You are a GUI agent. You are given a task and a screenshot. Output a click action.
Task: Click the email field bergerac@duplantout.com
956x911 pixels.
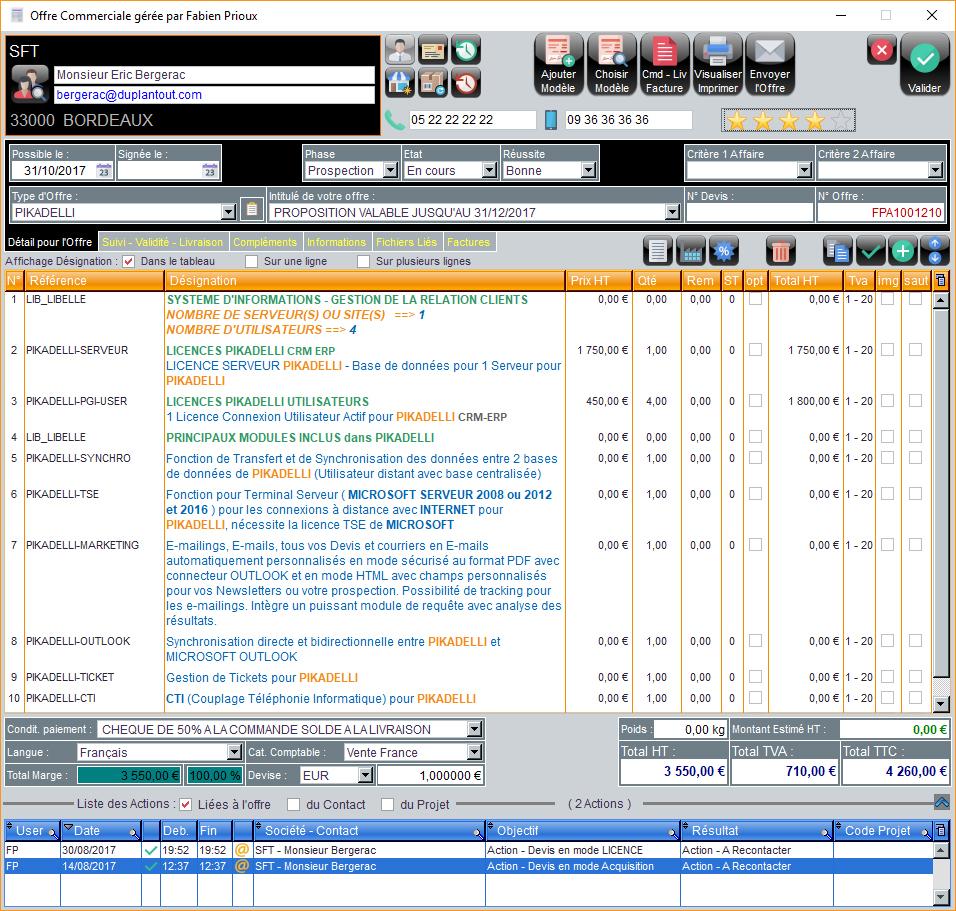[x=214, y=95]
